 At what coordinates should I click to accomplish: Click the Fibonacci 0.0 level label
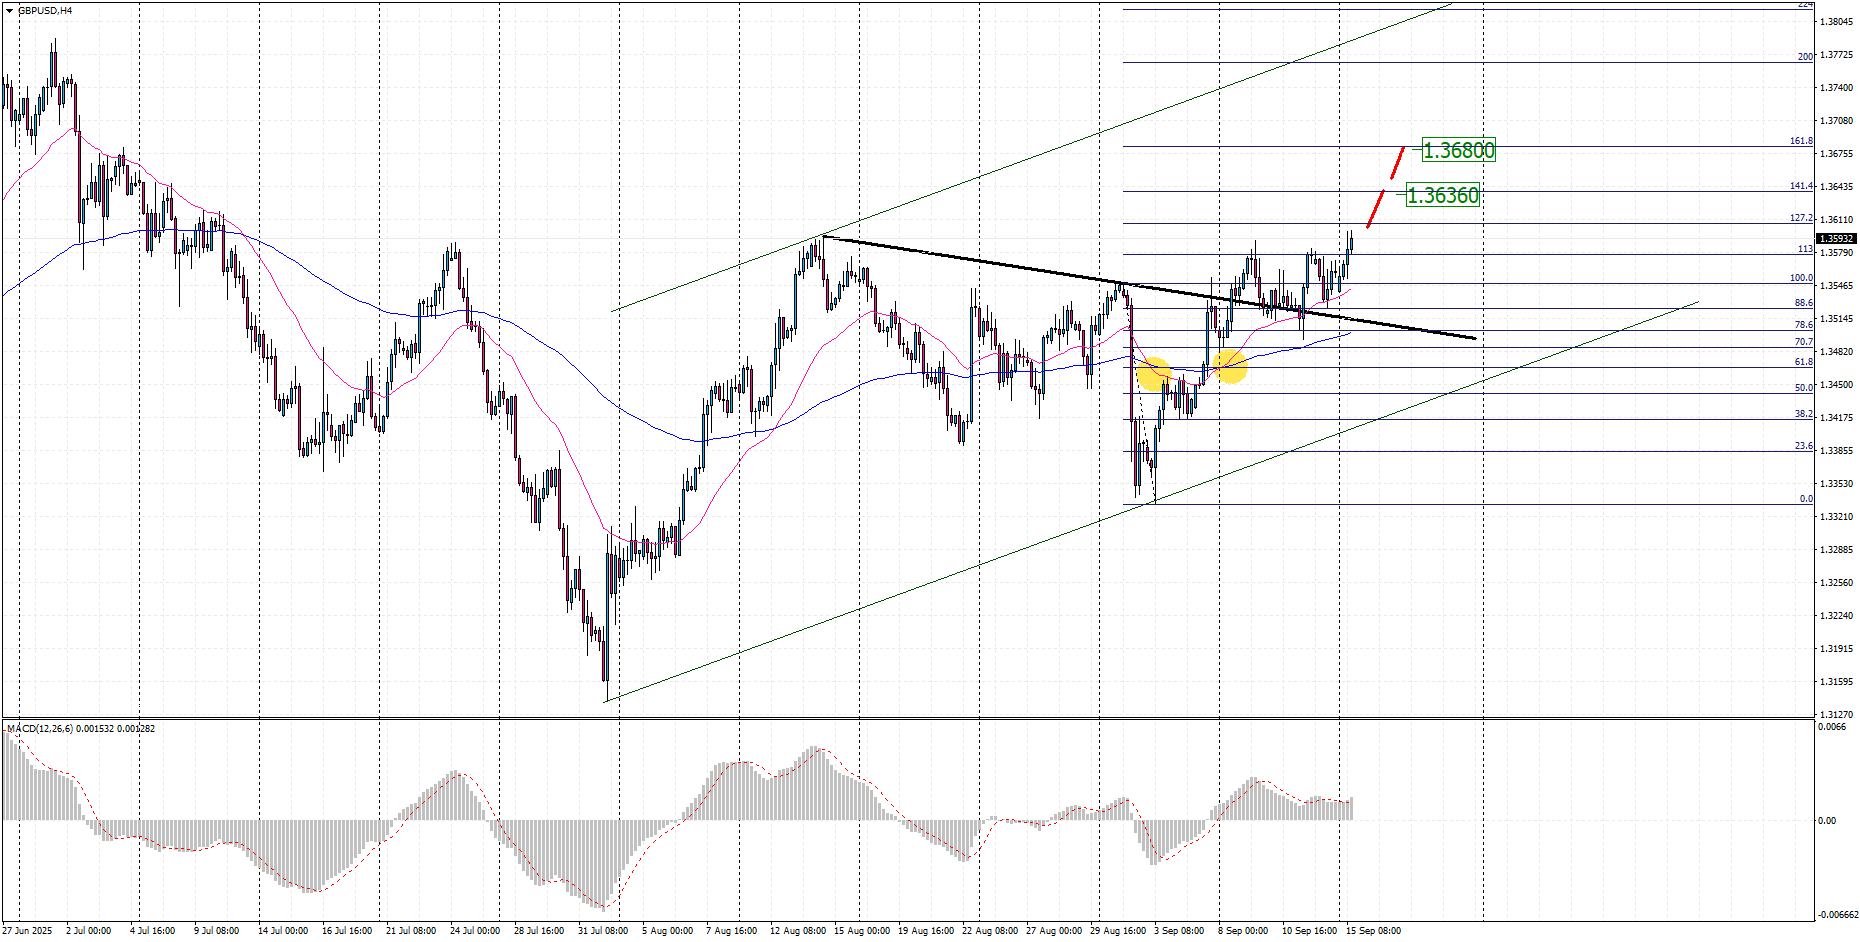pos(1806,499)
